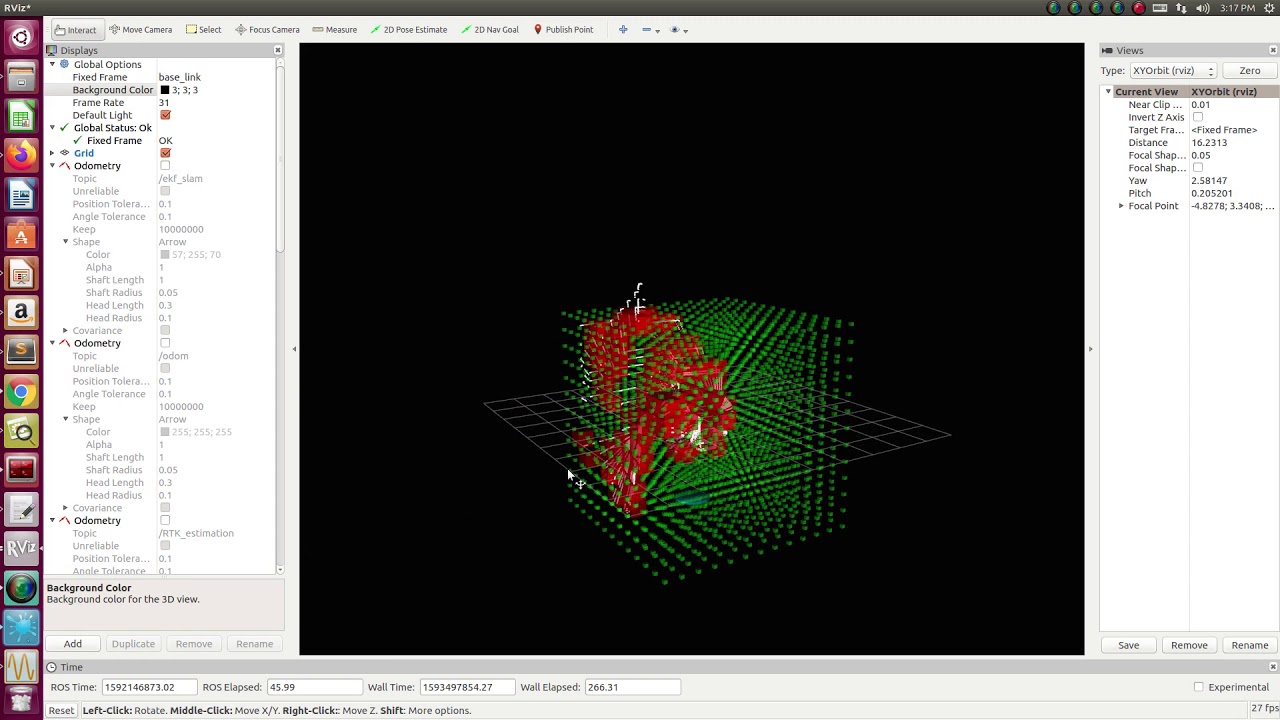Activate the 2D Nav Goal tool
Screen dimensions: 1280x720
(490, 30)
